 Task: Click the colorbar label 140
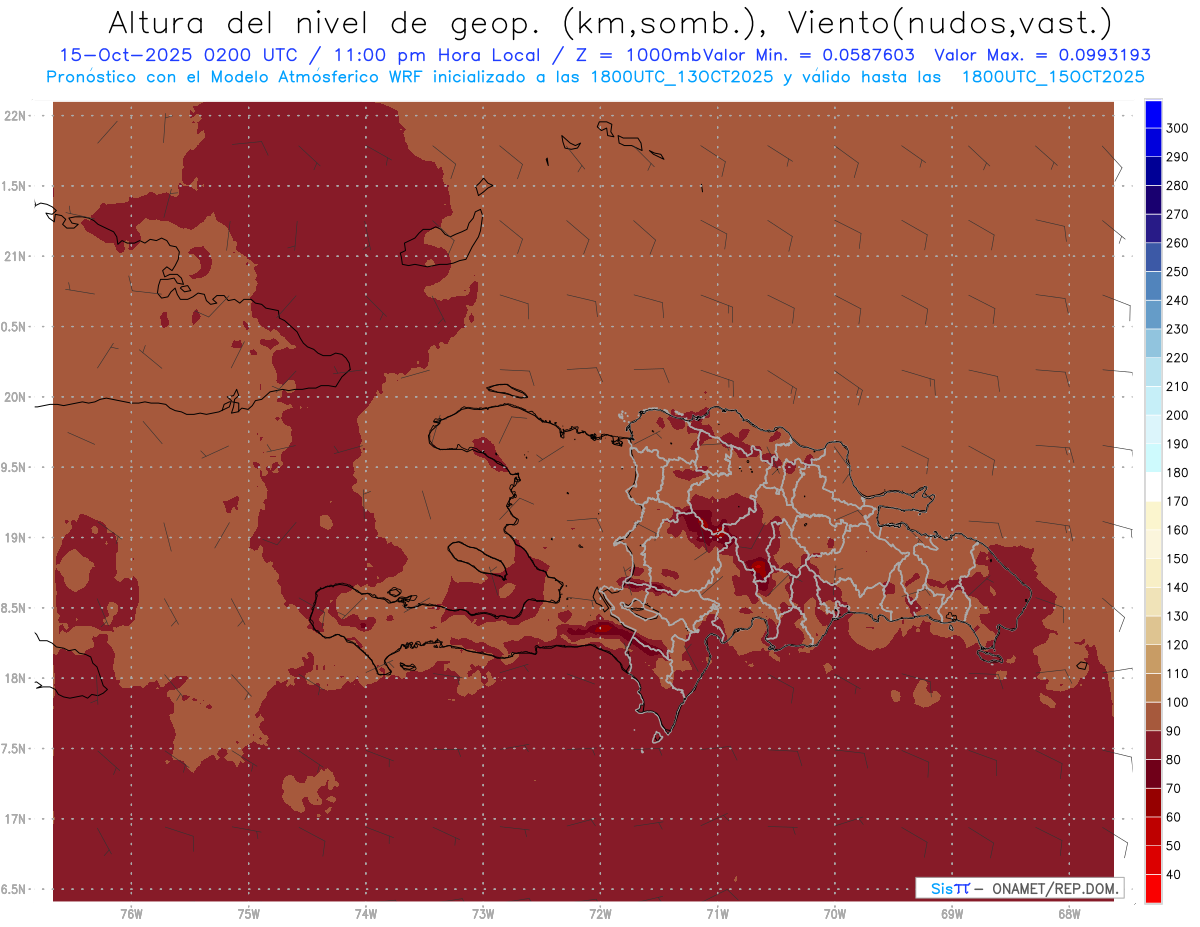pyautogui.click(x=1176, y=588)
